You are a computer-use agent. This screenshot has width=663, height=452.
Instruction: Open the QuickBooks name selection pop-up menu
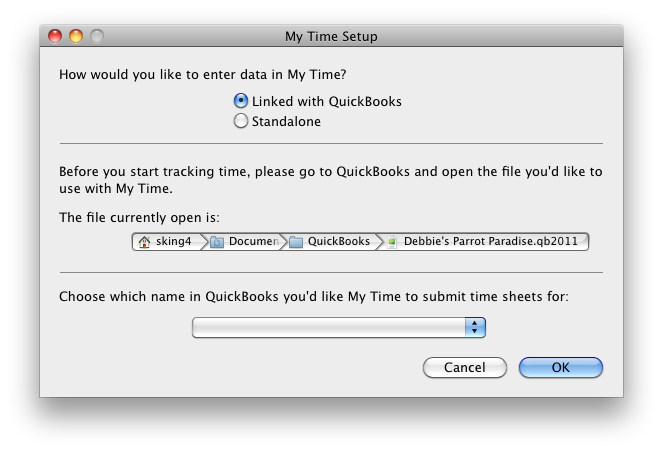click(x=339, y=328)
